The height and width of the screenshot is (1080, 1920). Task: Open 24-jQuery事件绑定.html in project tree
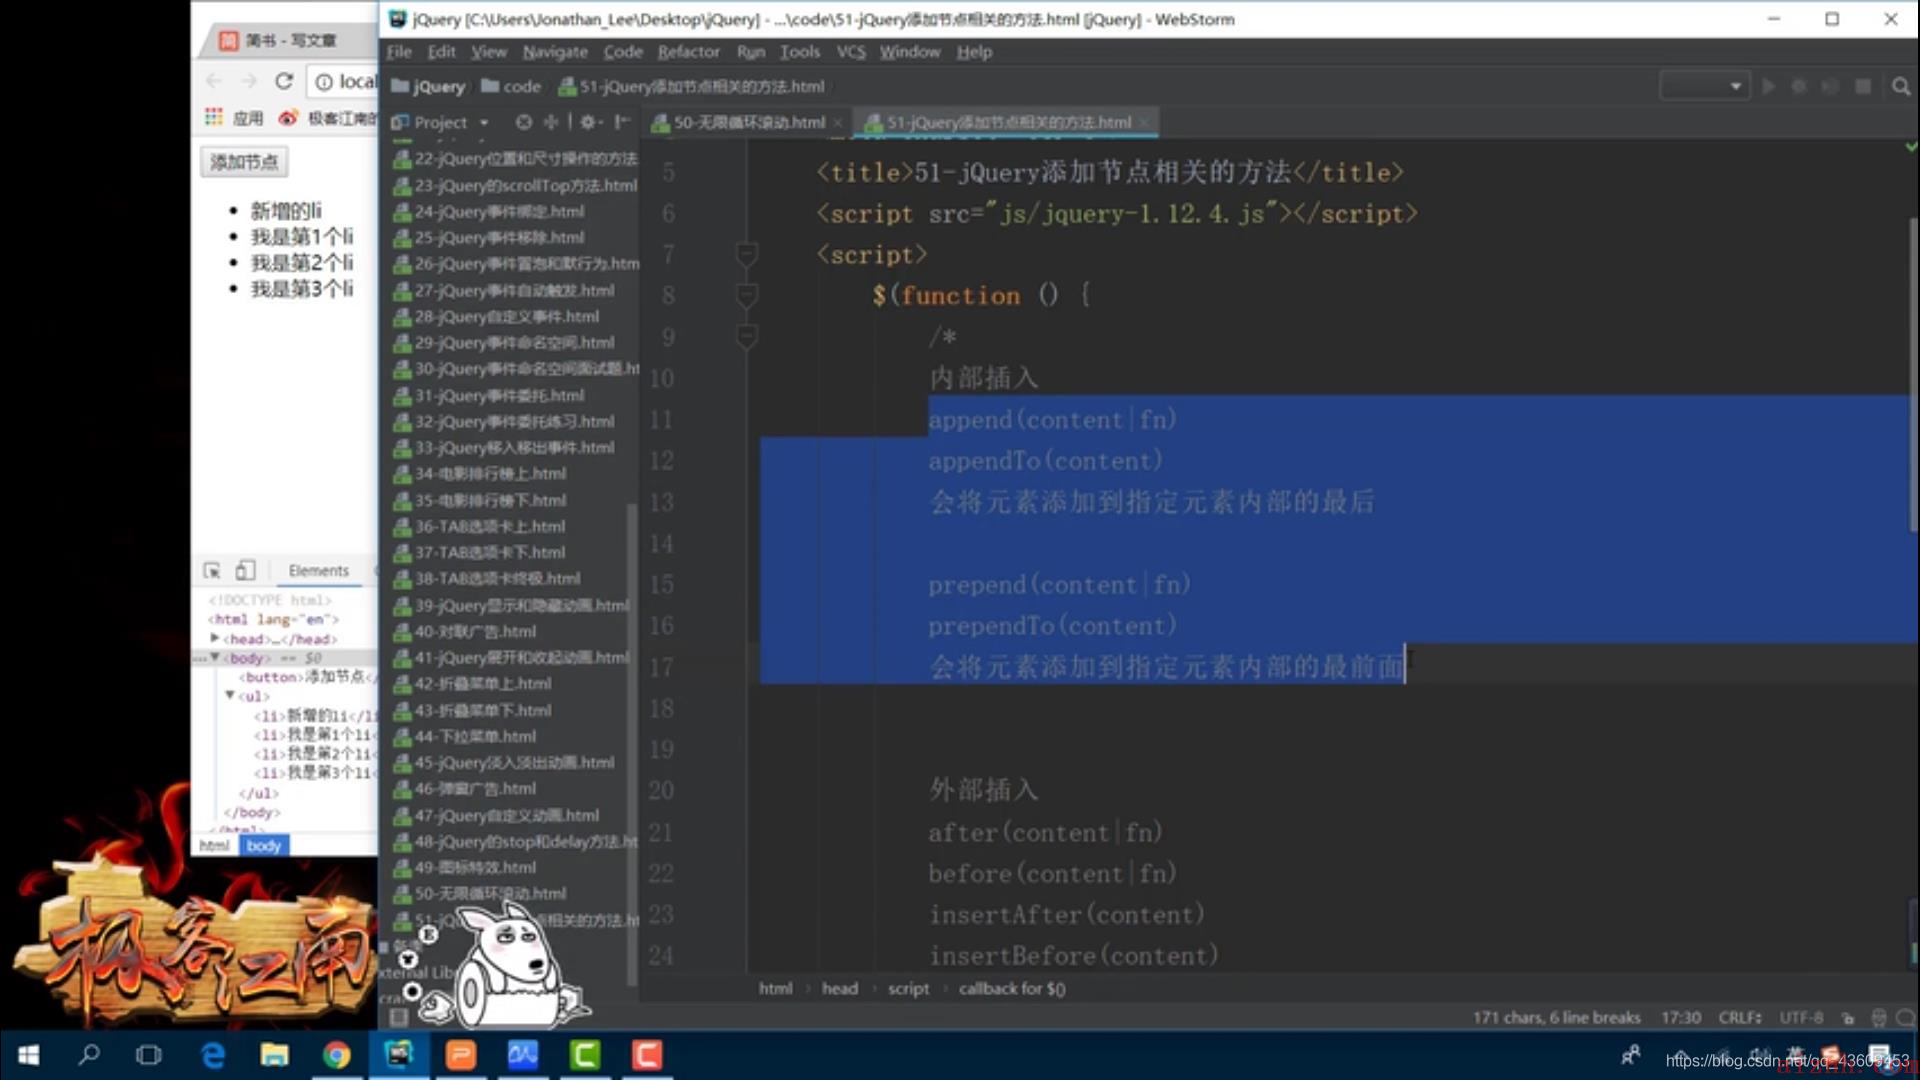[x=489, y=212]
